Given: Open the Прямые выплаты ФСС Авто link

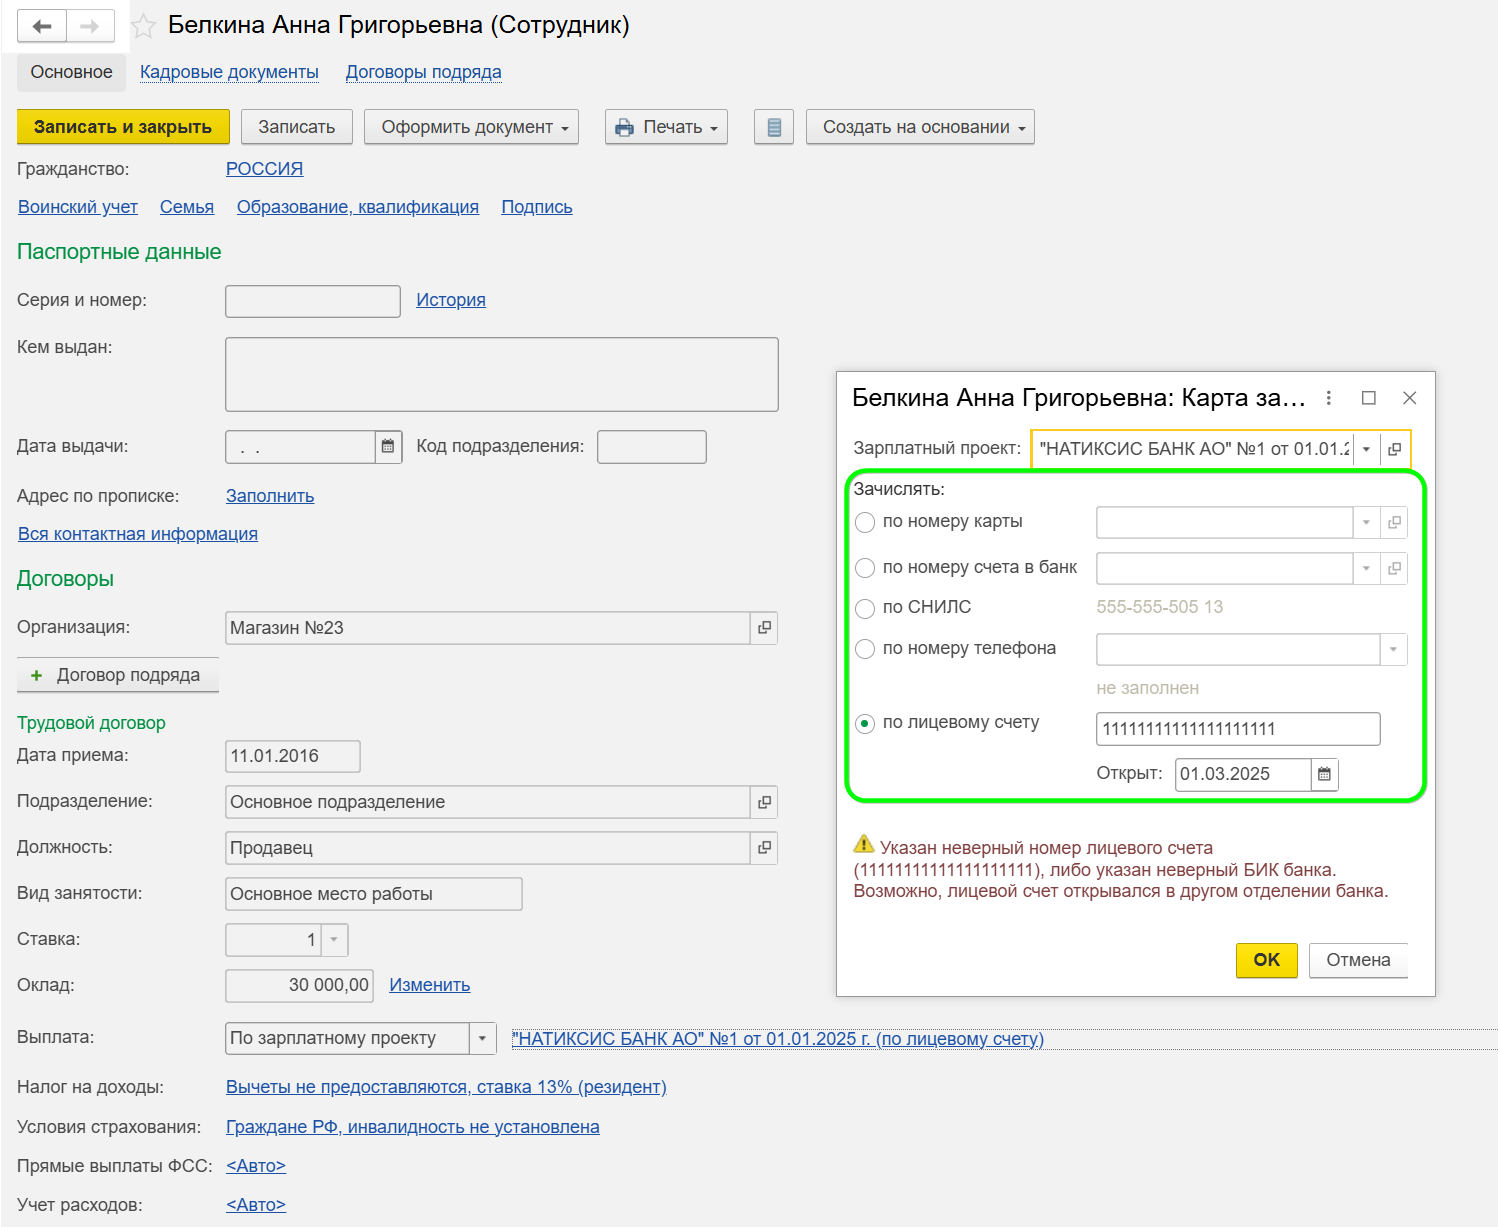Looking at the screenshot, I should click(256, 1166).
